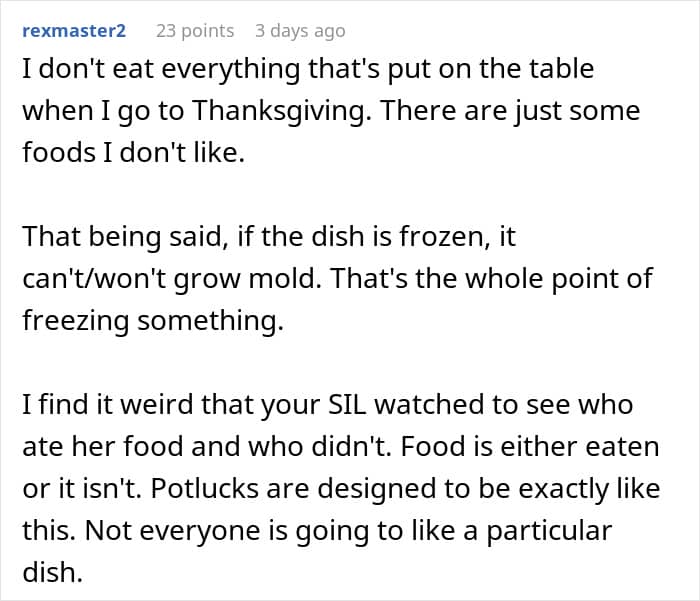Click the 3 days ago timestamp
The image size is (700, 601).
tap(299, 31)
